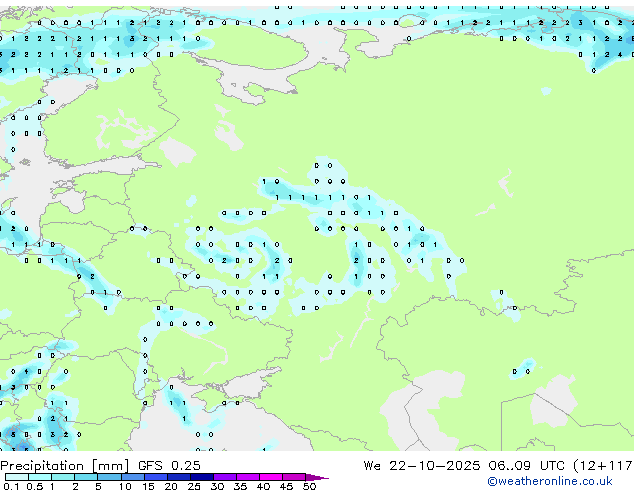Viewport: 634px width, 490px height.
Task: Click the 20–25 mm dark blue legend swatch
Action: tap(178, 477)
